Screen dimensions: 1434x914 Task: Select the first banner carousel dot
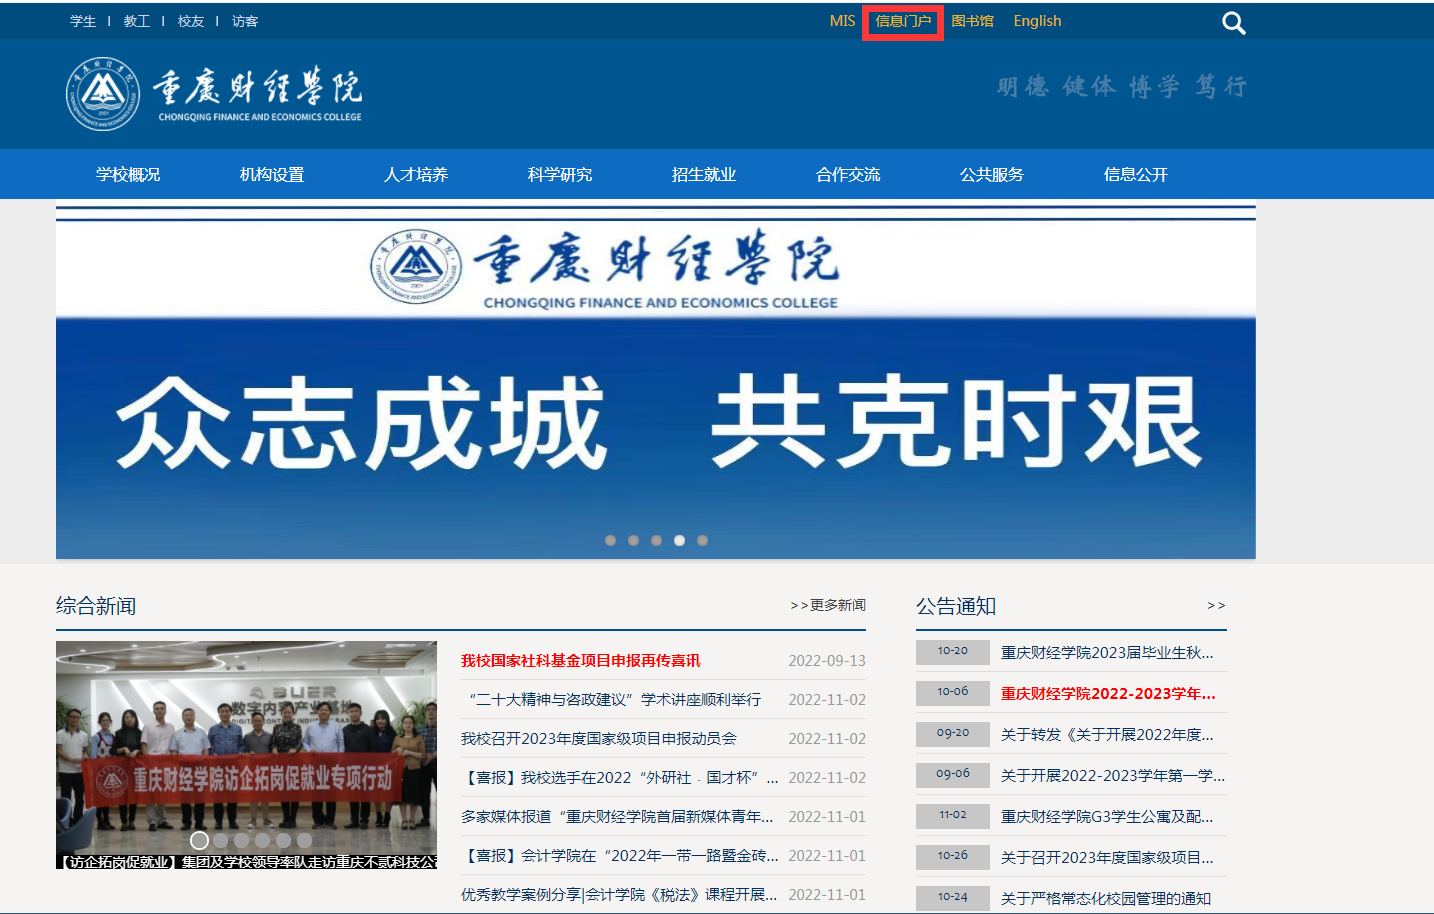pos(610,540)
